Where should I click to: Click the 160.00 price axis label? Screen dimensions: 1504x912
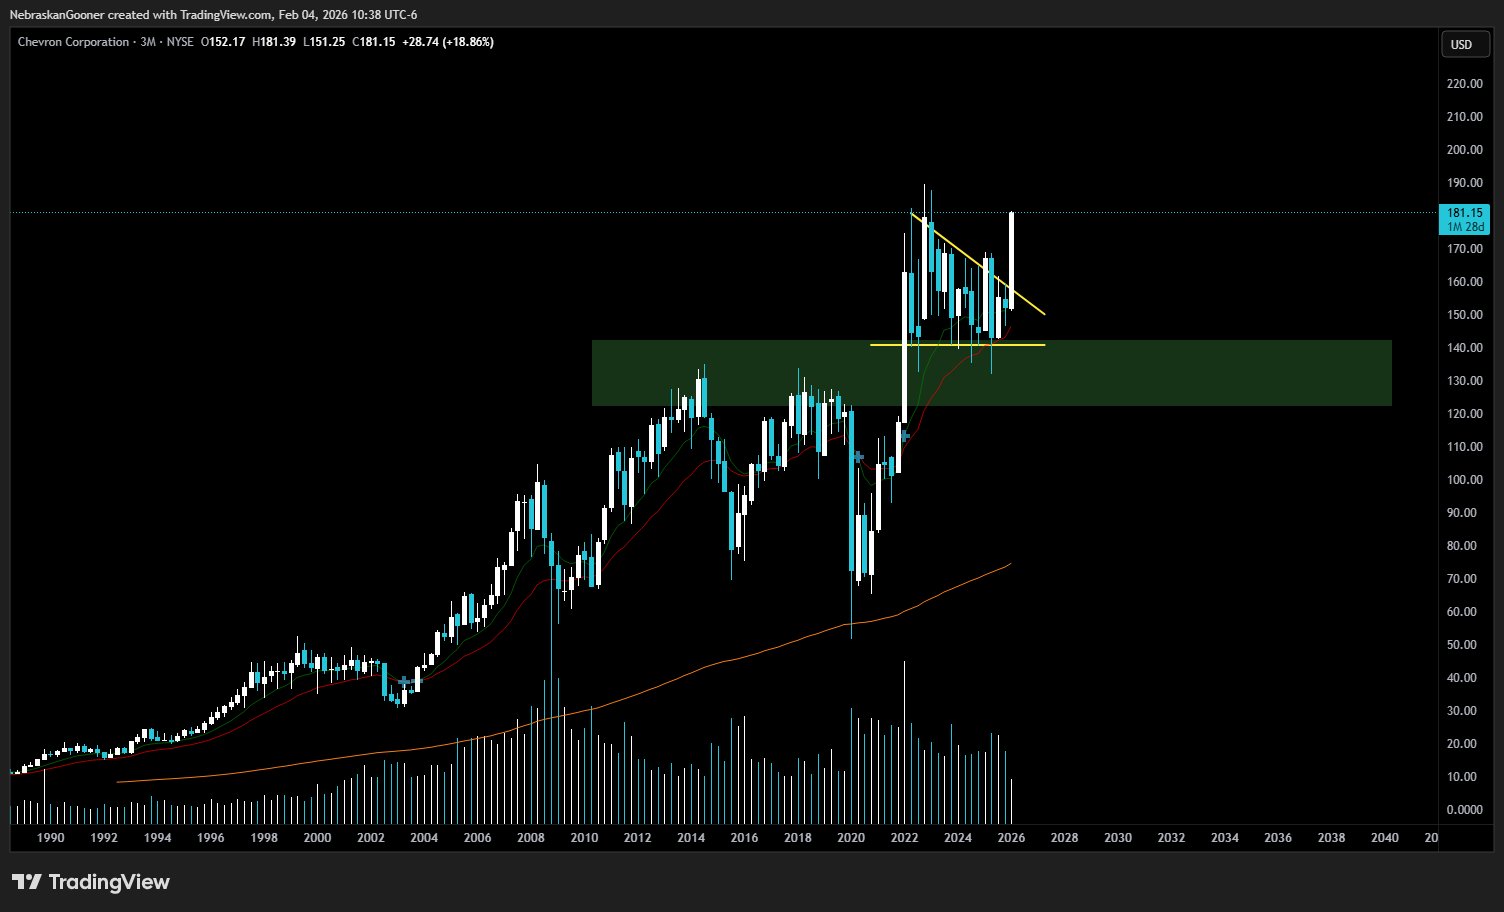tap(1464, 282)
